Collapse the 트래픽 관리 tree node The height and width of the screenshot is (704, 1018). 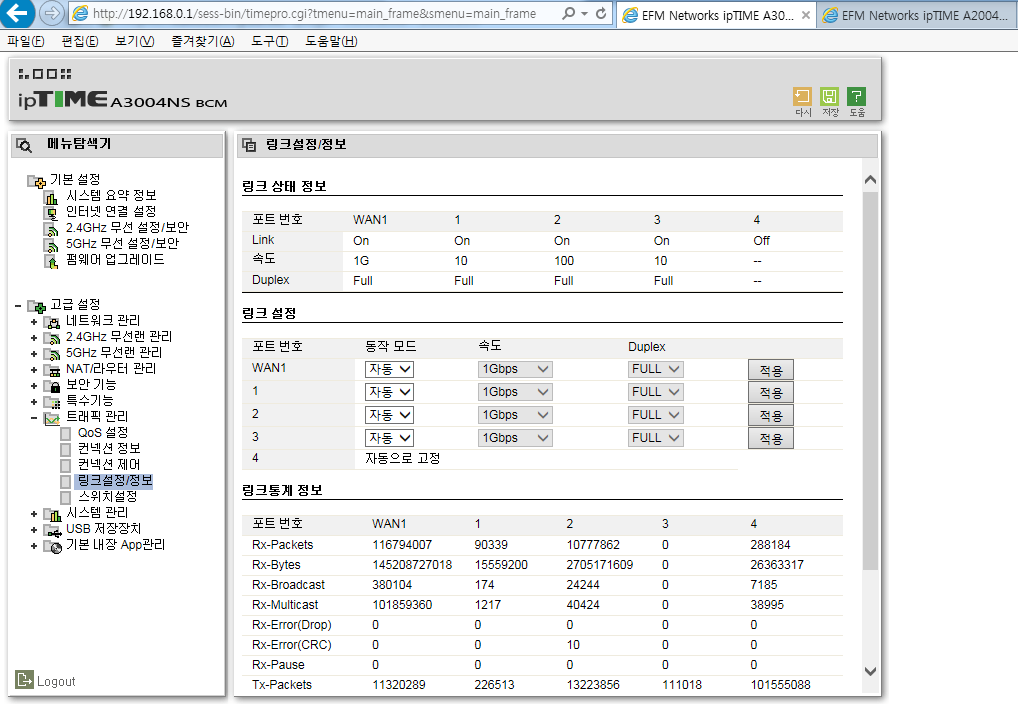(34, 418)
